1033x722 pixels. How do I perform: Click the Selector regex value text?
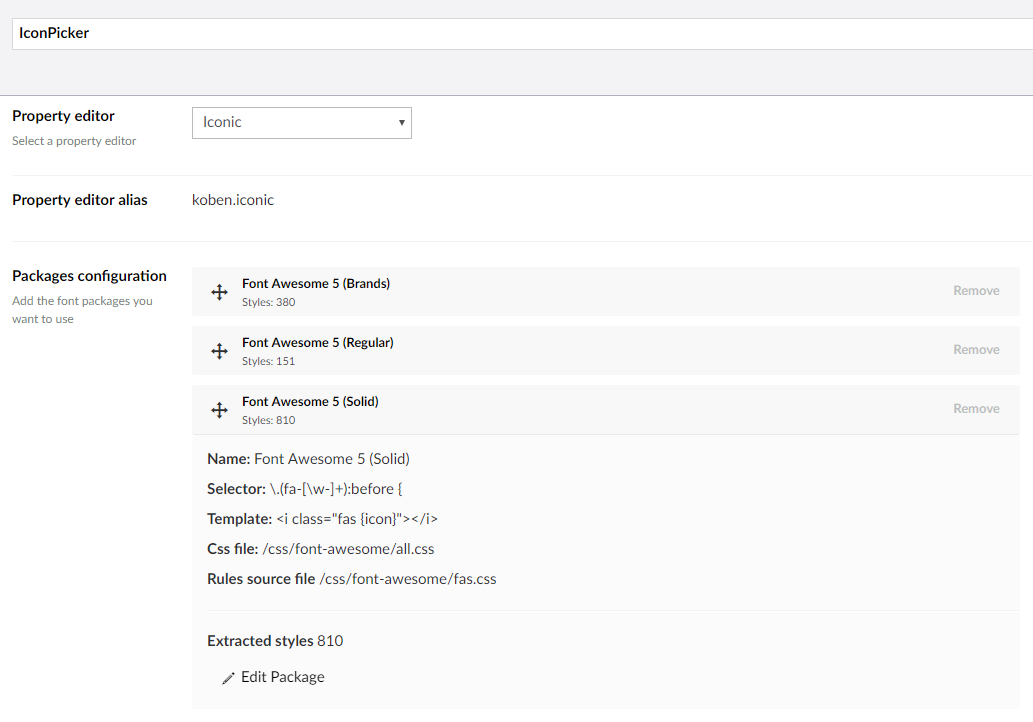click(x=336, y=489)
